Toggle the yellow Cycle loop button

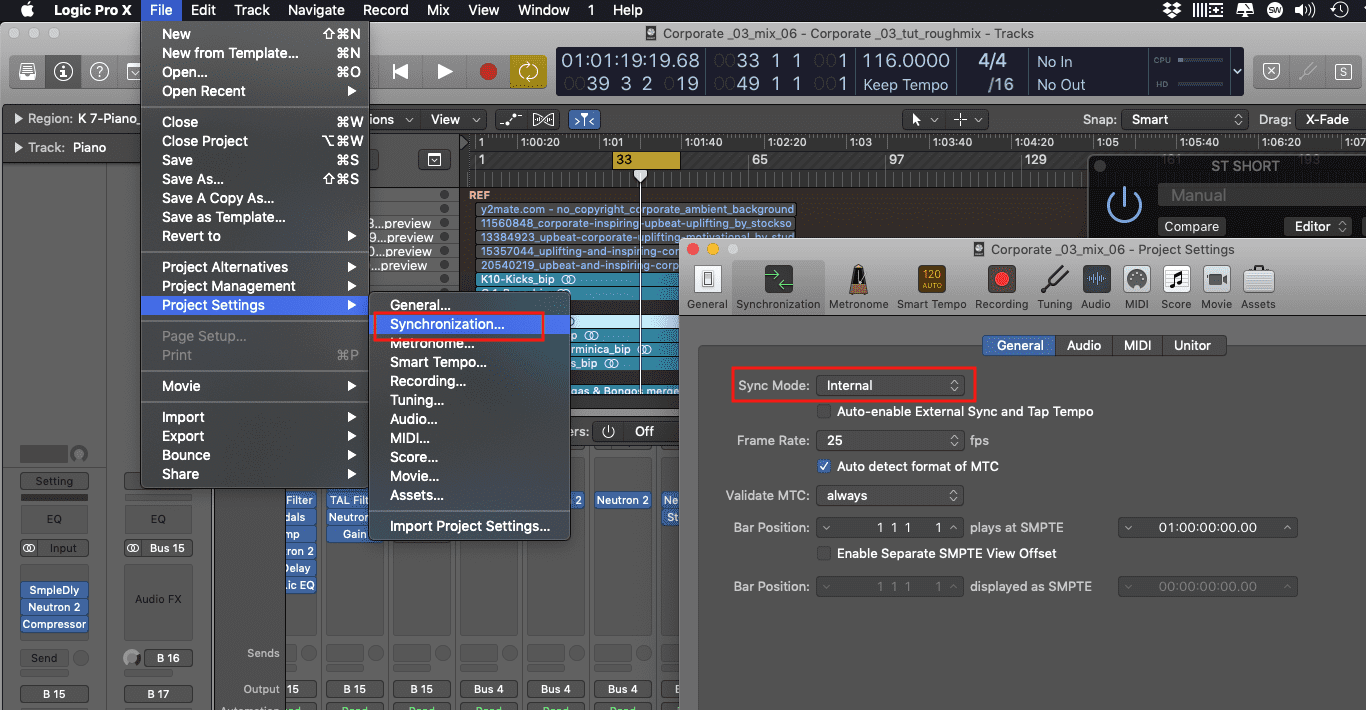[x=526, y=72]
